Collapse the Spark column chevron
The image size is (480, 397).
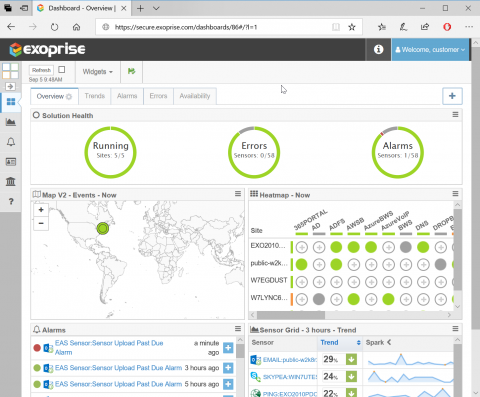pos(389,342)
